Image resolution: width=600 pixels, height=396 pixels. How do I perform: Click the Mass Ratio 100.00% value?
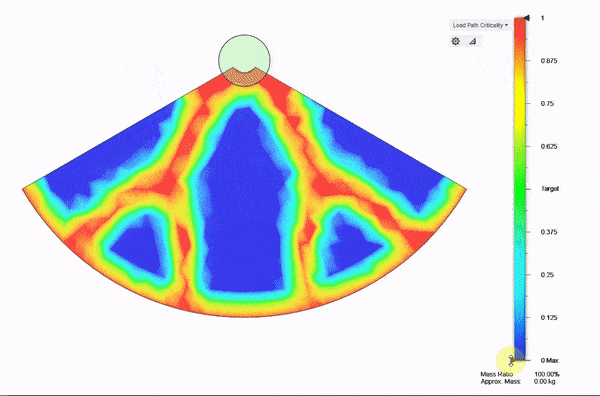(x=547, y=374)
